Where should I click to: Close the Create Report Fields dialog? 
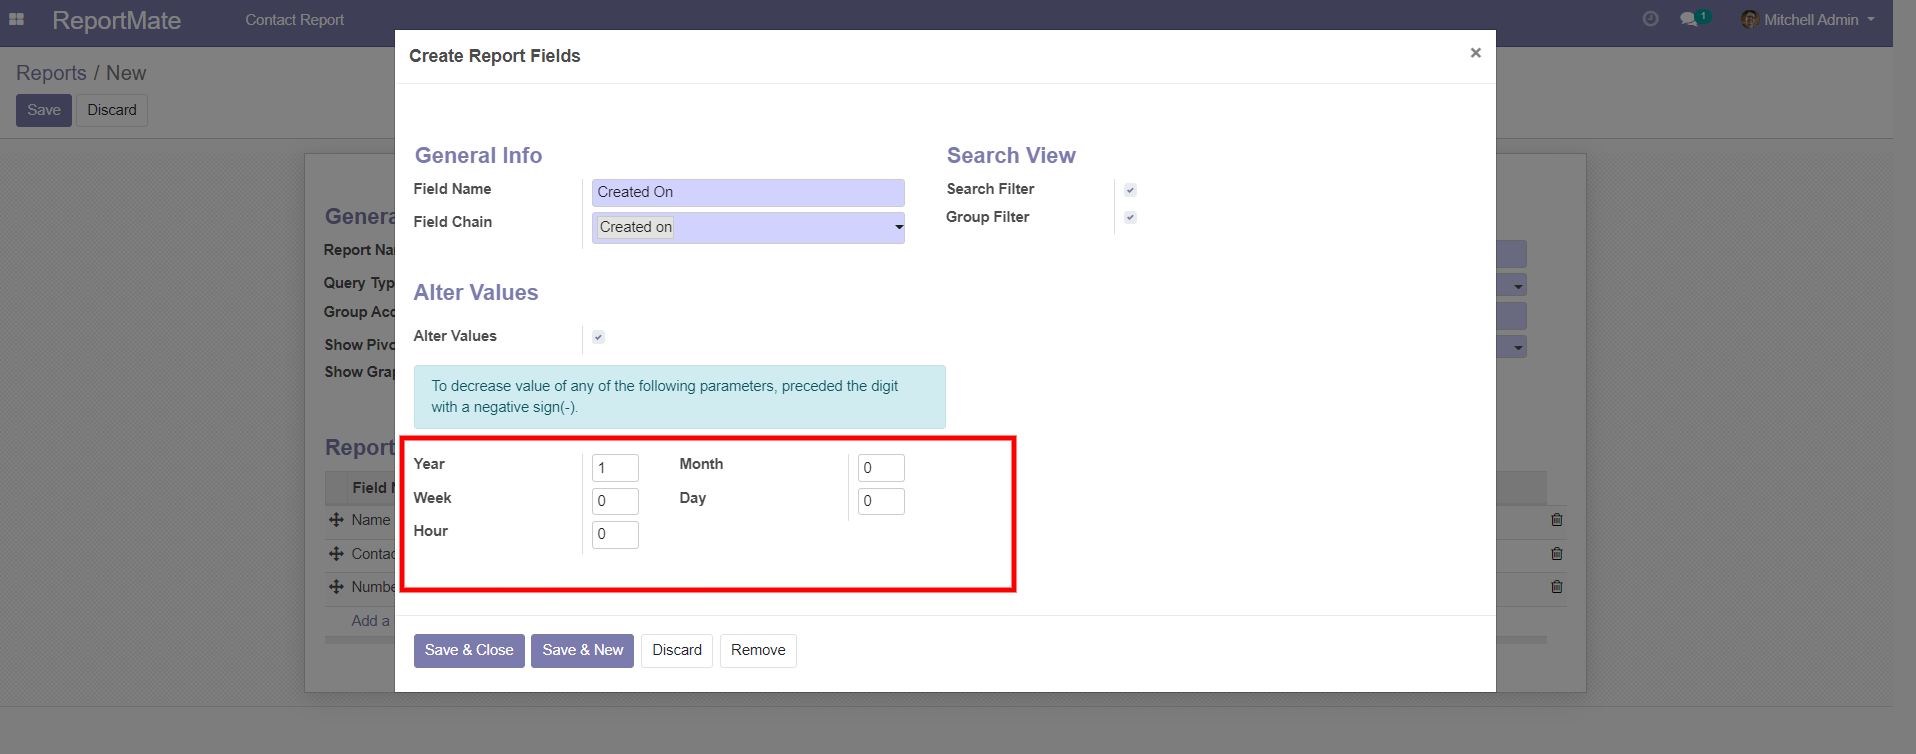[x=1475, y=53]
